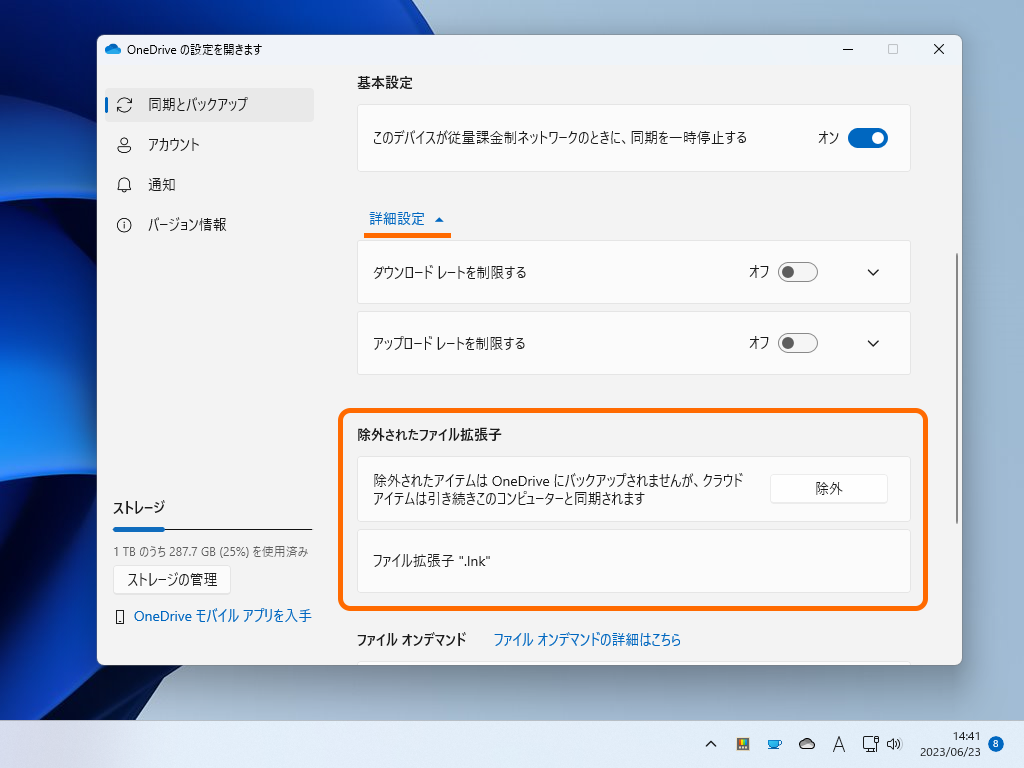Click the OneDrive cloud logo in title bar
1024x768 pixels.
(x=113, y=48)
